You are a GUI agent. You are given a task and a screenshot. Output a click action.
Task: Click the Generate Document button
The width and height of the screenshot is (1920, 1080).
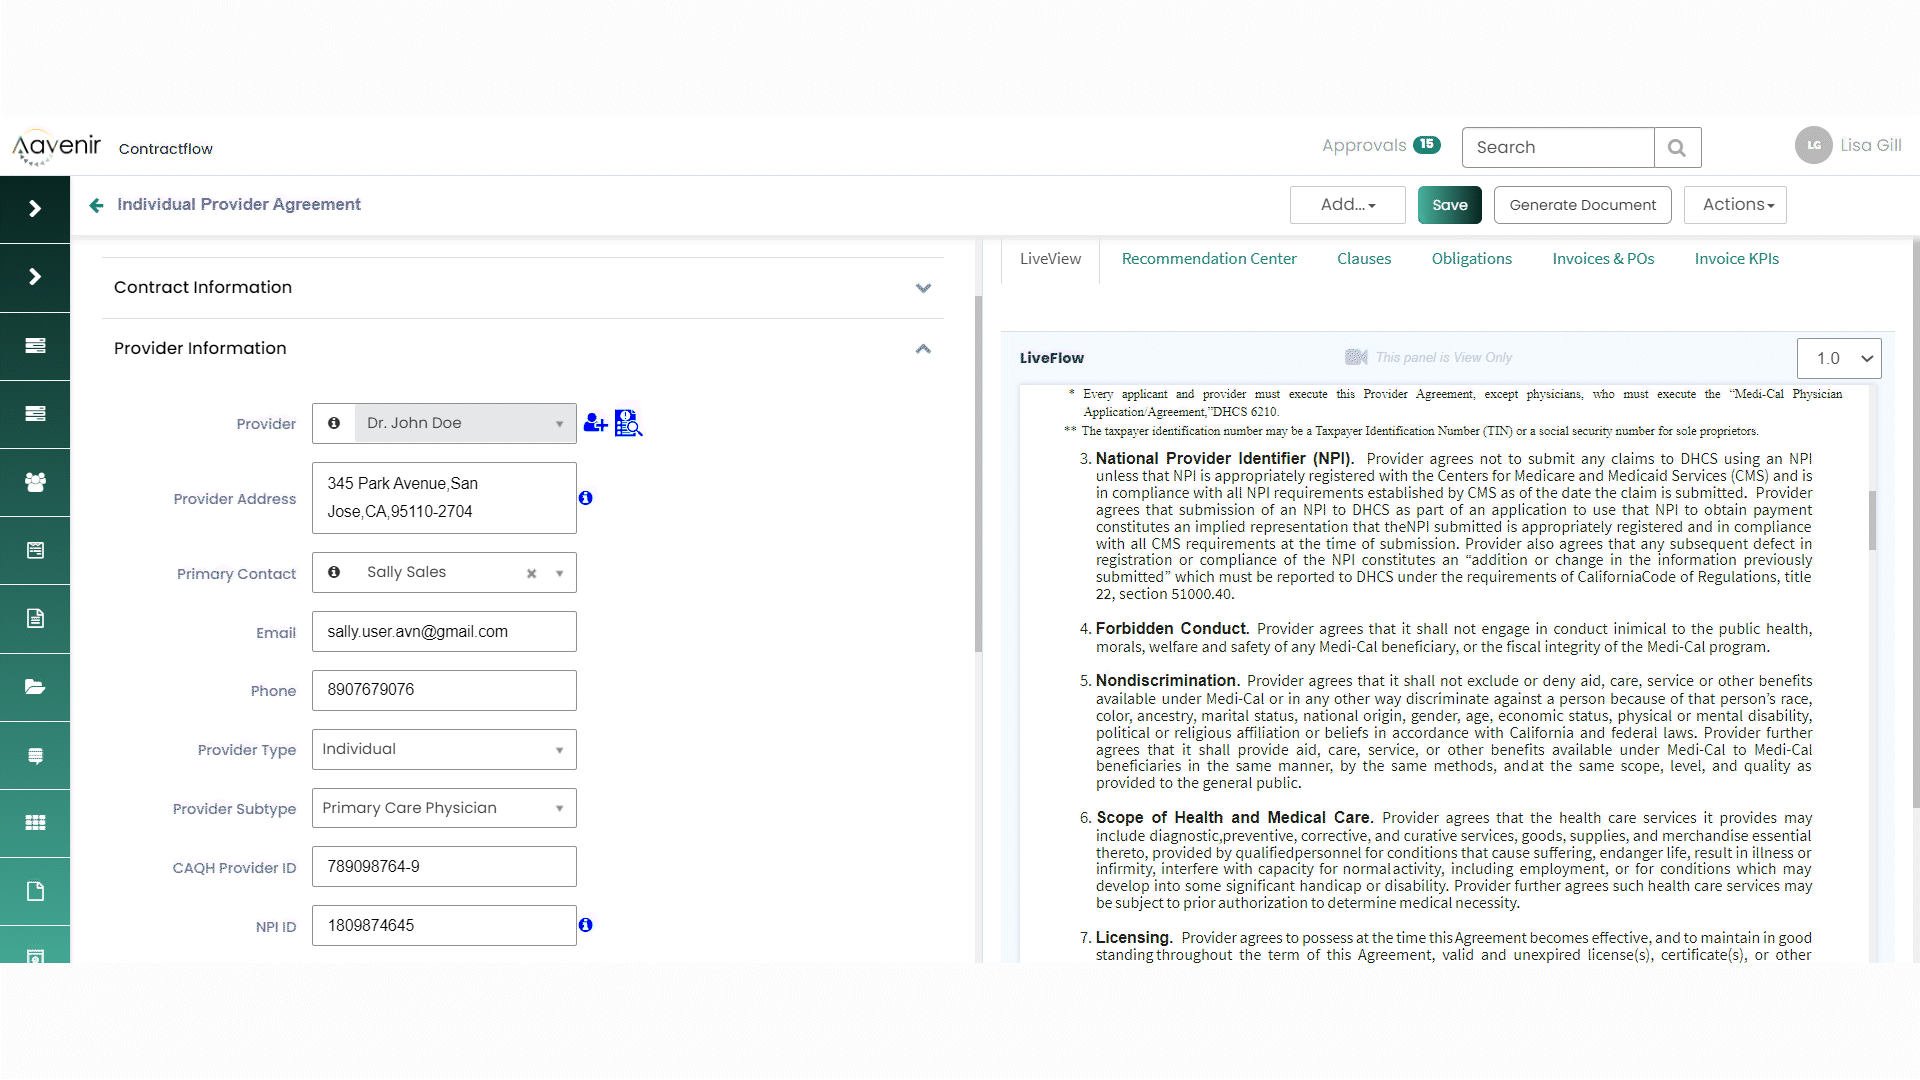1582,205
